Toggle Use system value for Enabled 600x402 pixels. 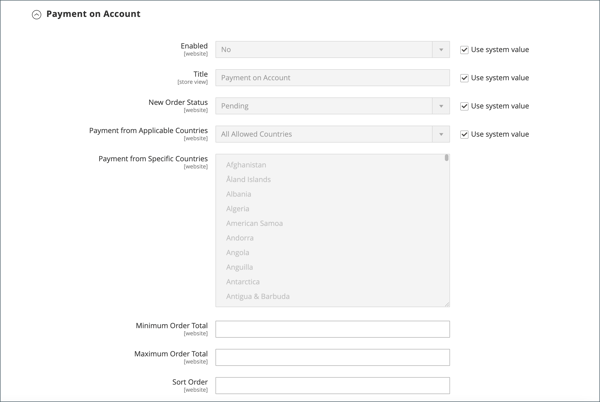[x=464, y=50]
